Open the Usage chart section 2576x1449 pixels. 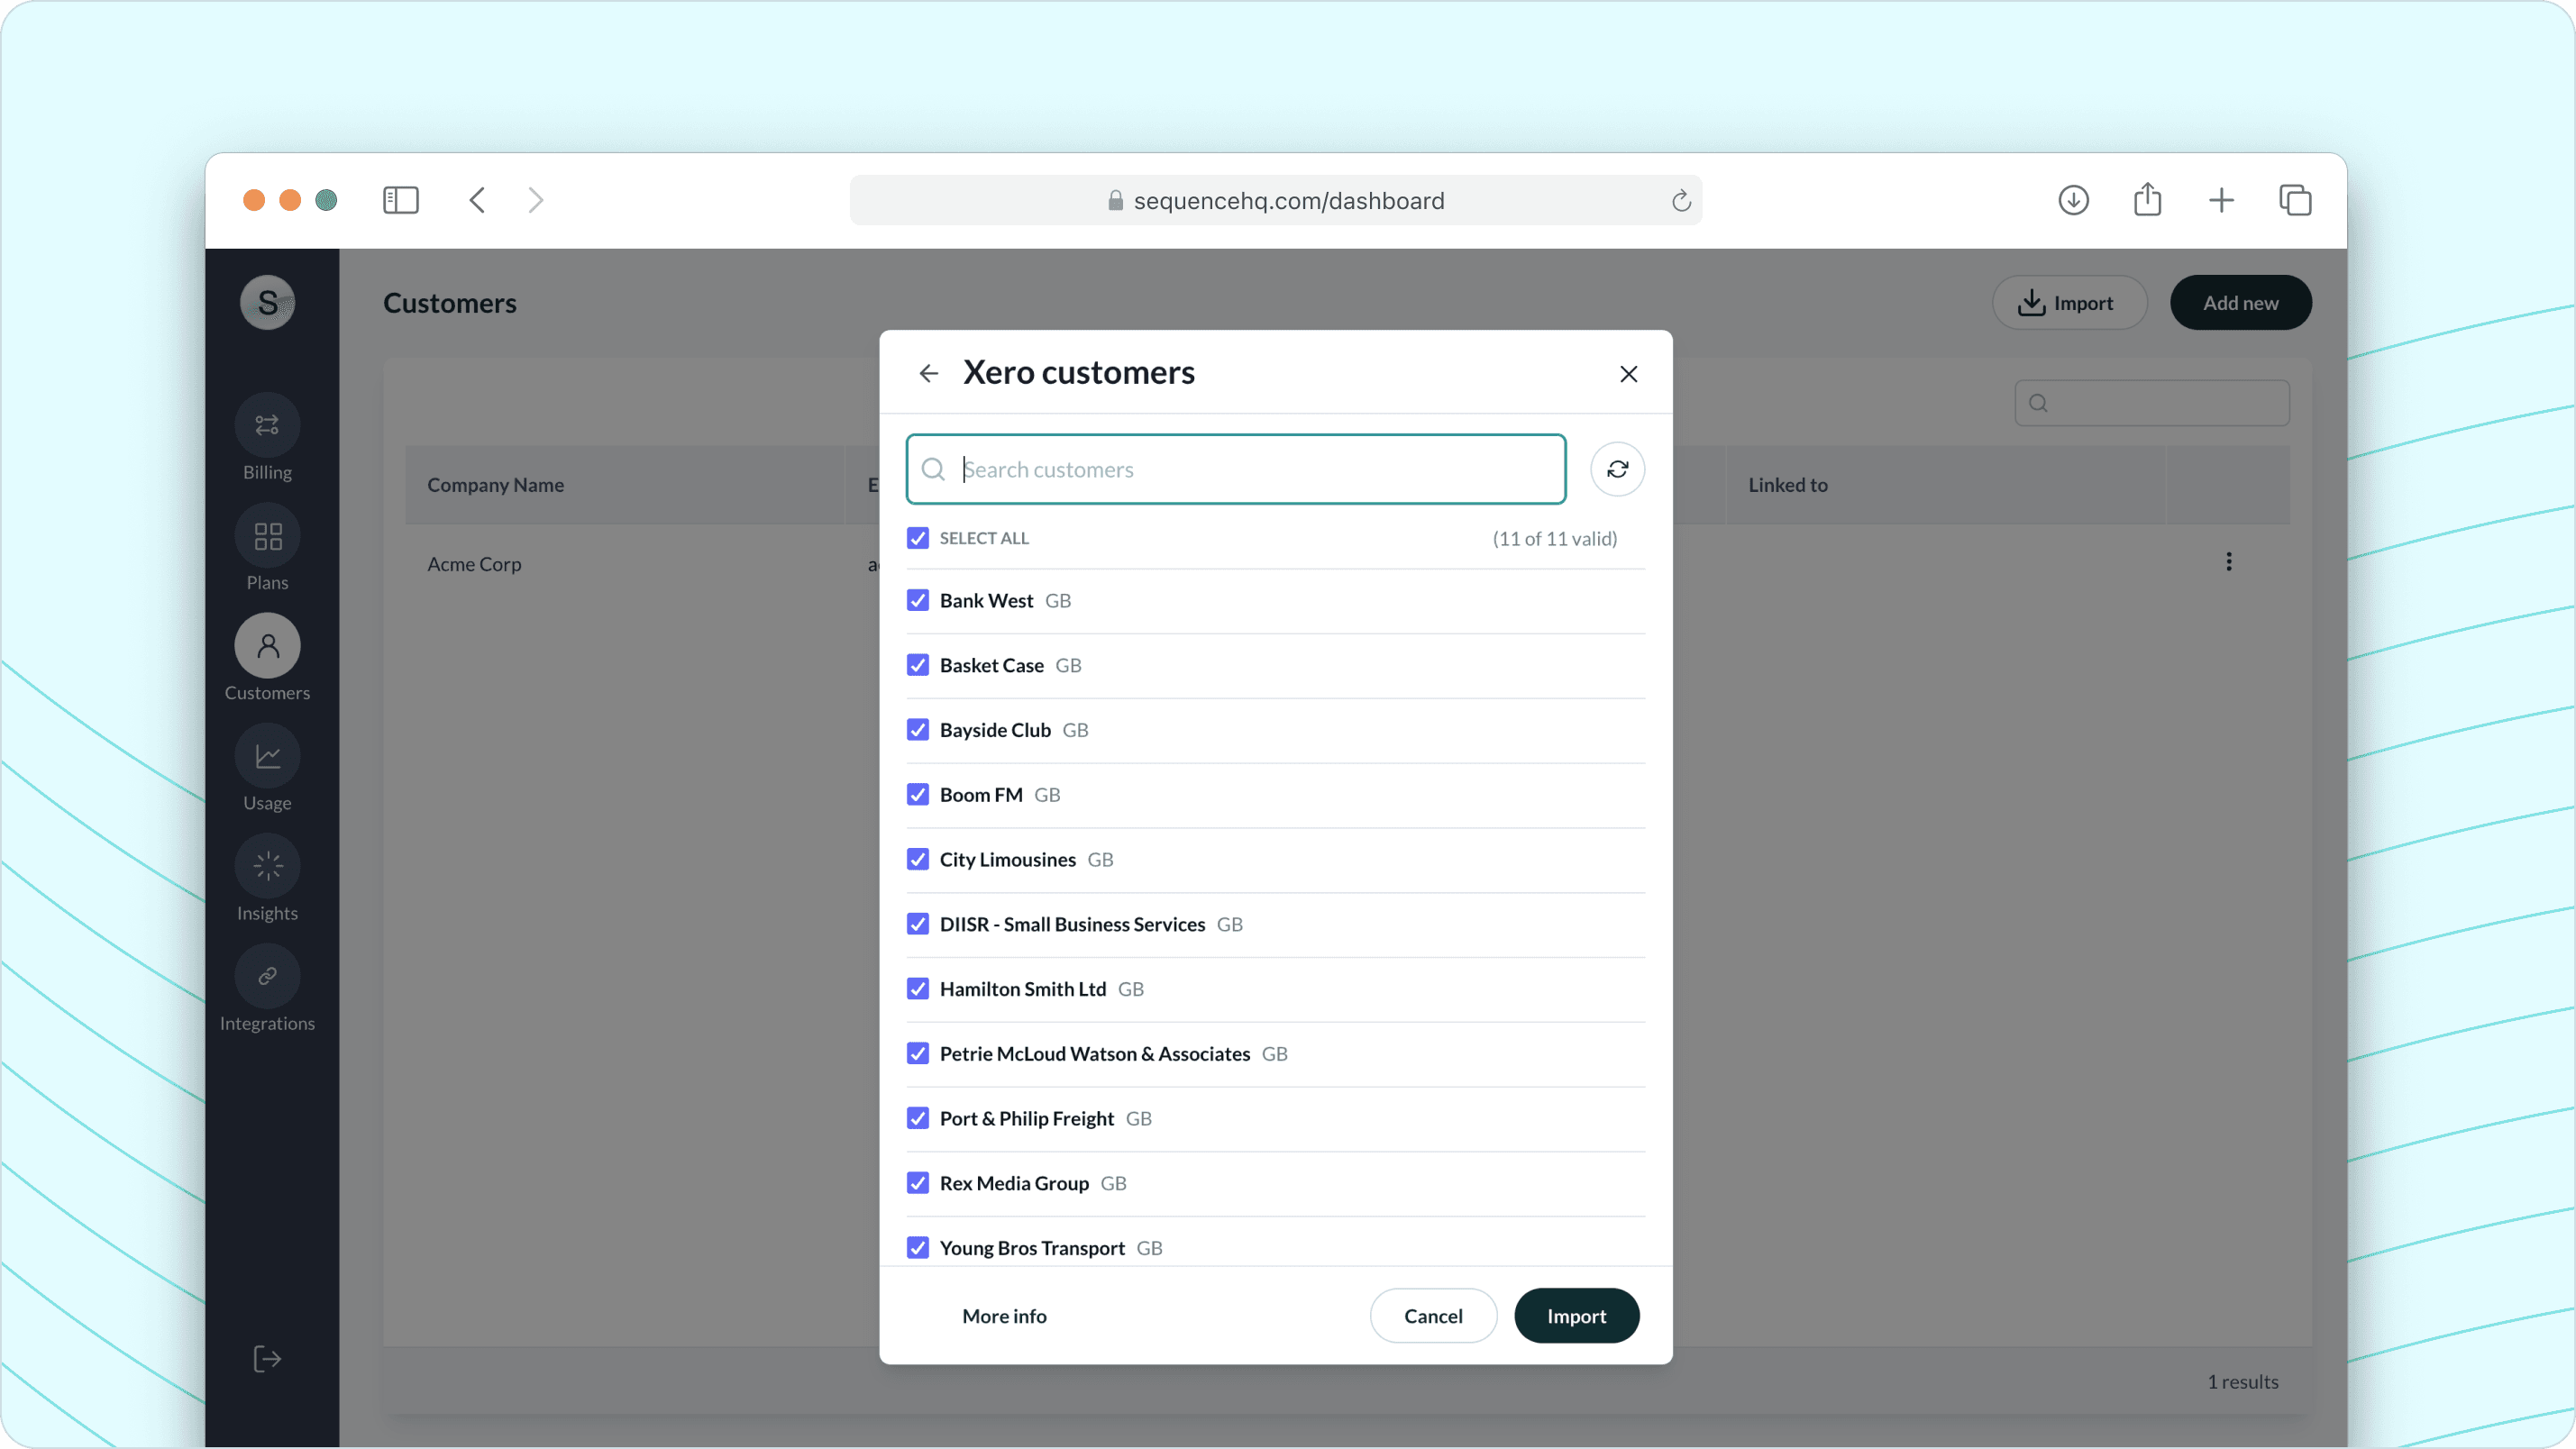click(267, 757)
